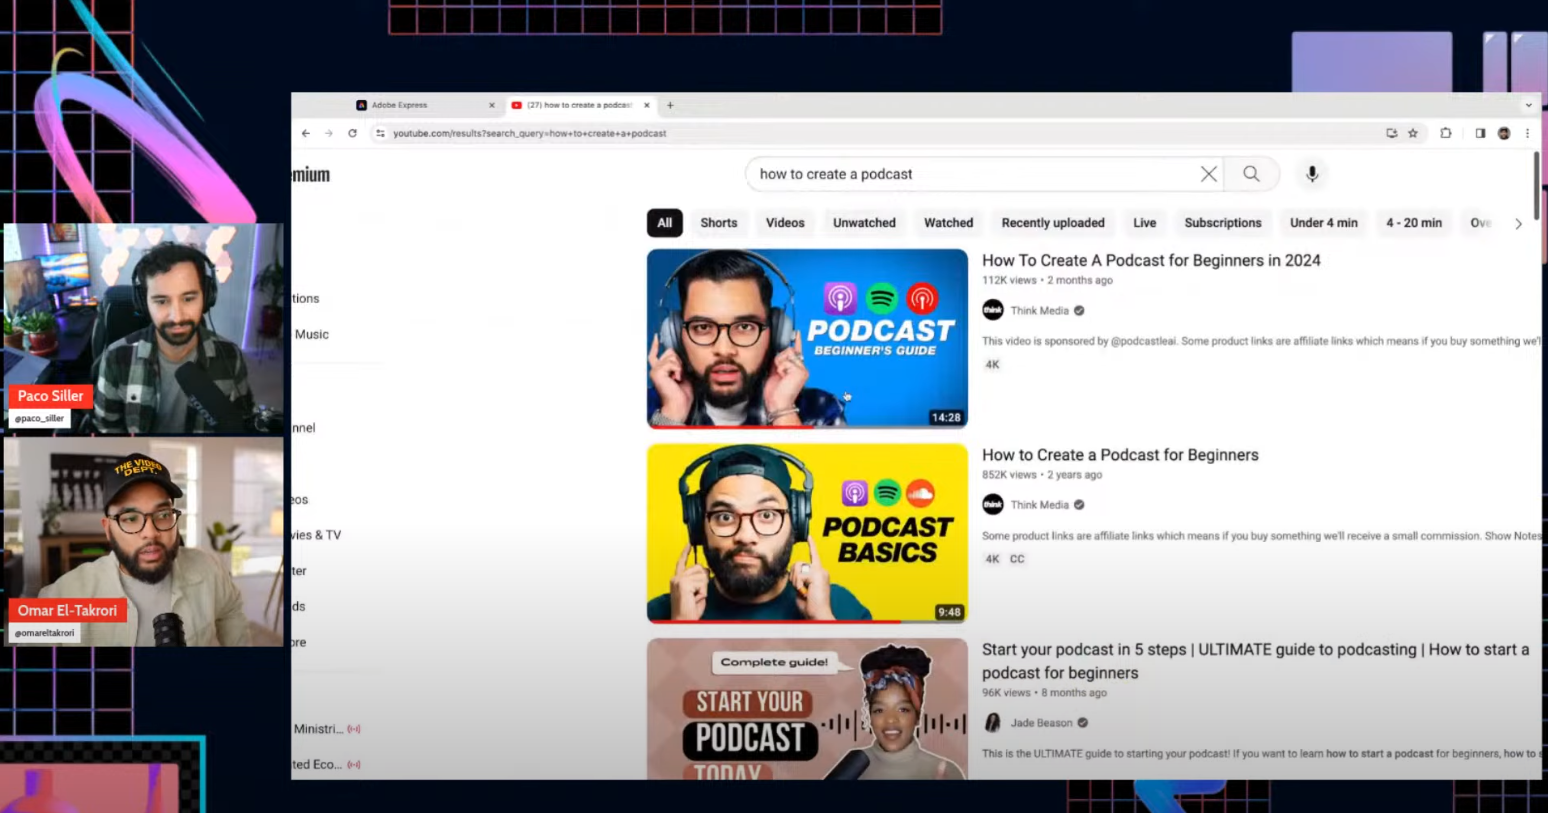
Task: Visit Think Media channel name on 2024 video
Action: (1039, 311)
